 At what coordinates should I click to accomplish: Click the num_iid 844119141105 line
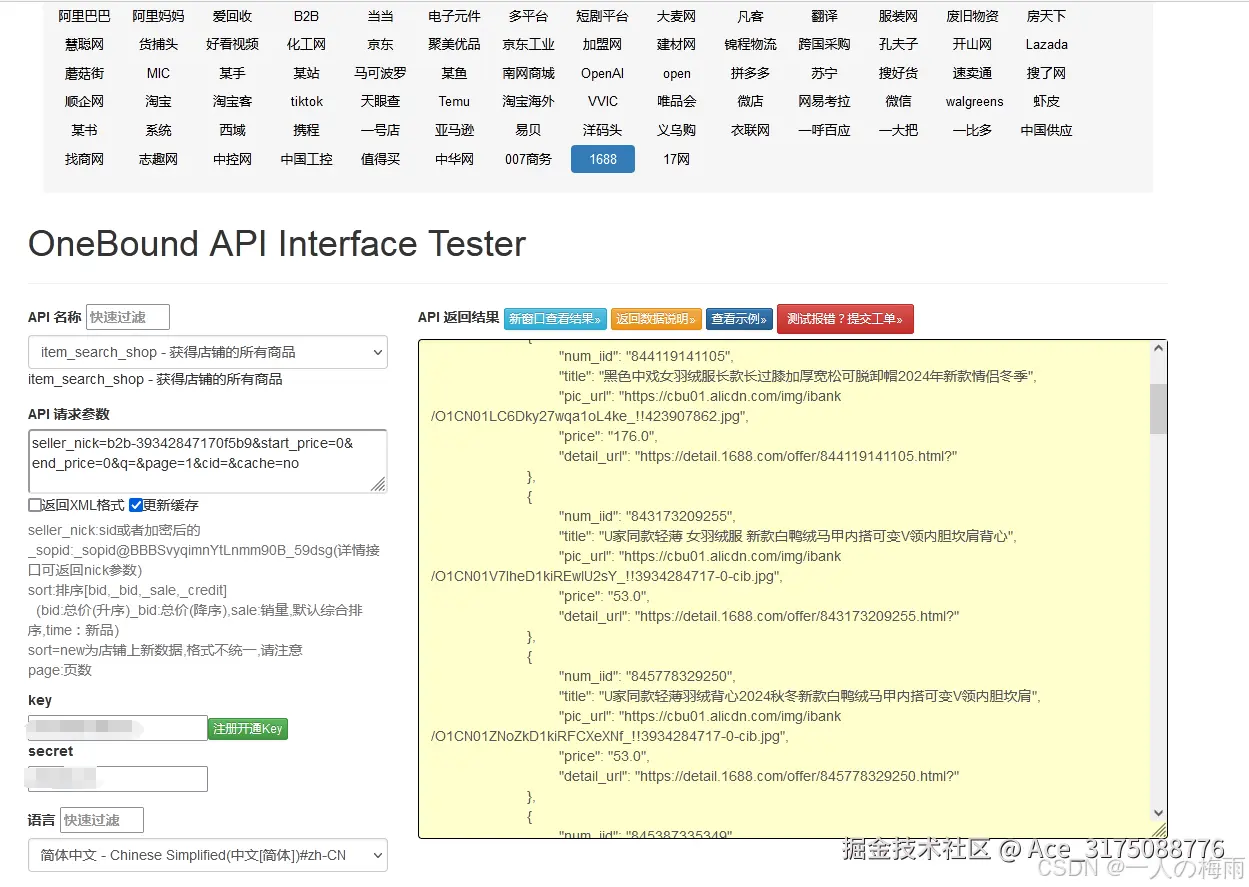(646, 356)
